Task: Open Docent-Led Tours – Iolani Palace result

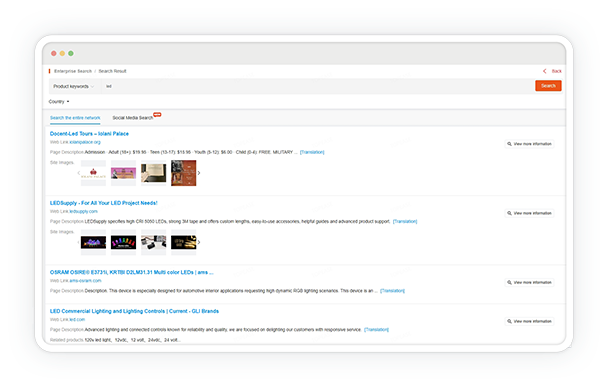Action: tap(89, 134)
